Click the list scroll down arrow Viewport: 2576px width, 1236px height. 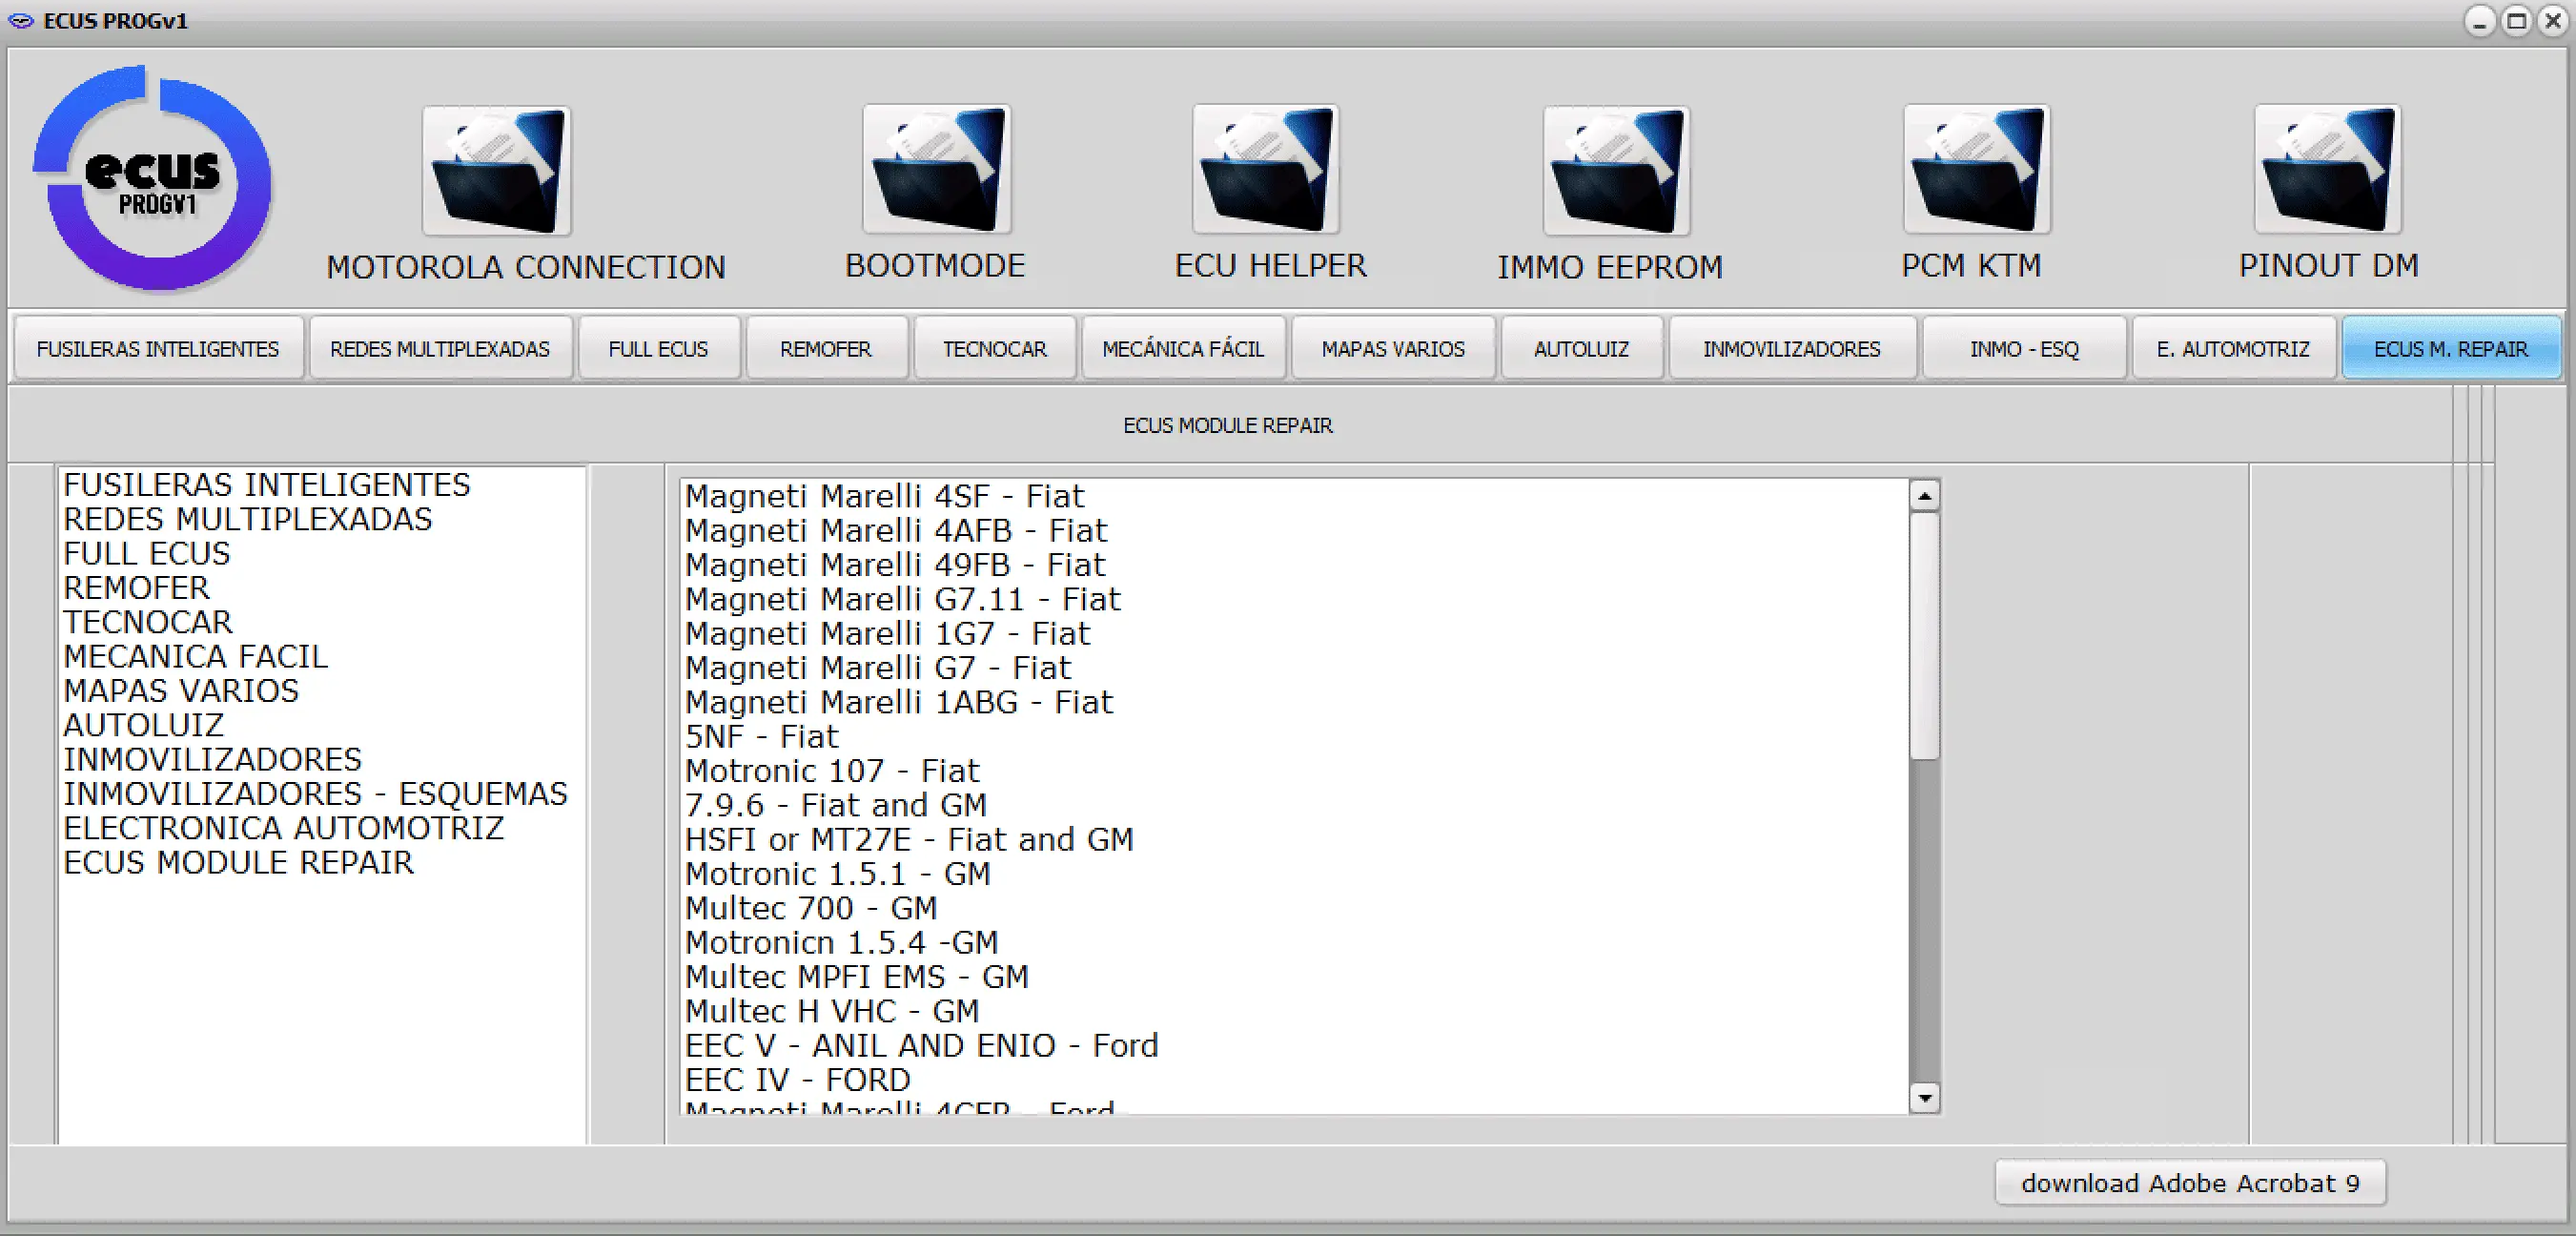(1925, 1097)
